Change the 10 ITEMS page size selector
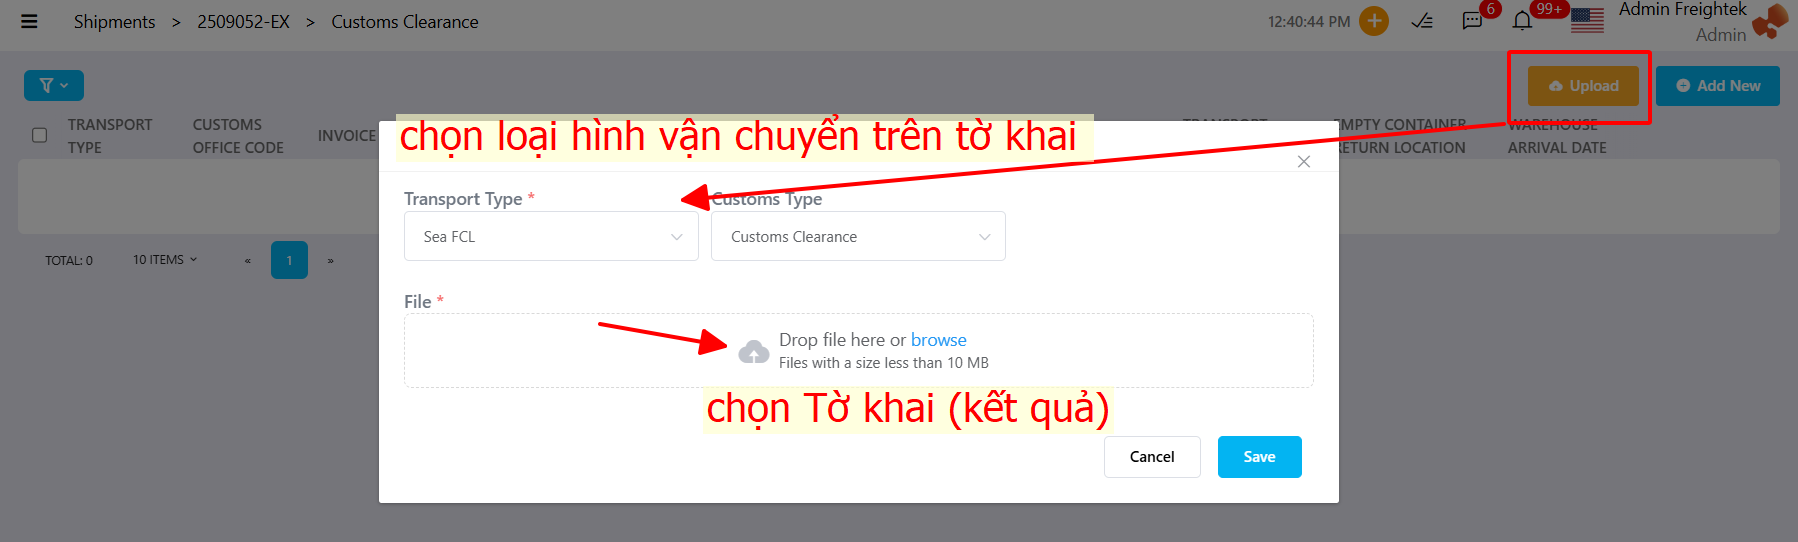 [x=165, y=260]
